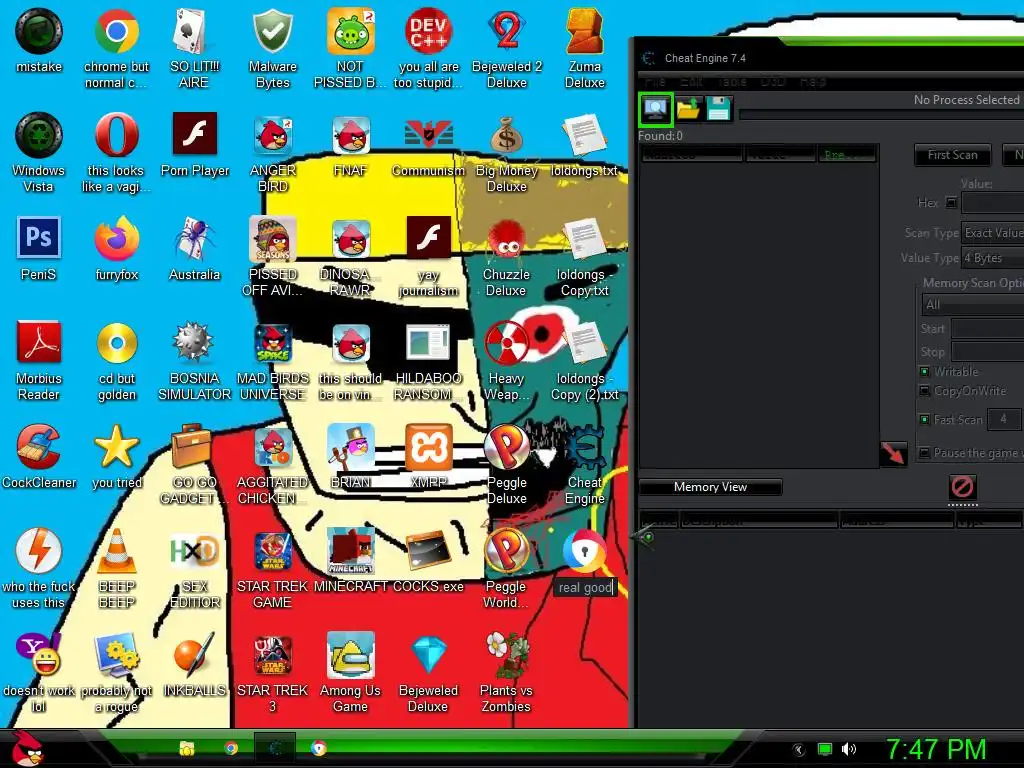Click the floppy disk save icon
Viewport: 1024px width, 768px height.
click(x=718, y=109)
